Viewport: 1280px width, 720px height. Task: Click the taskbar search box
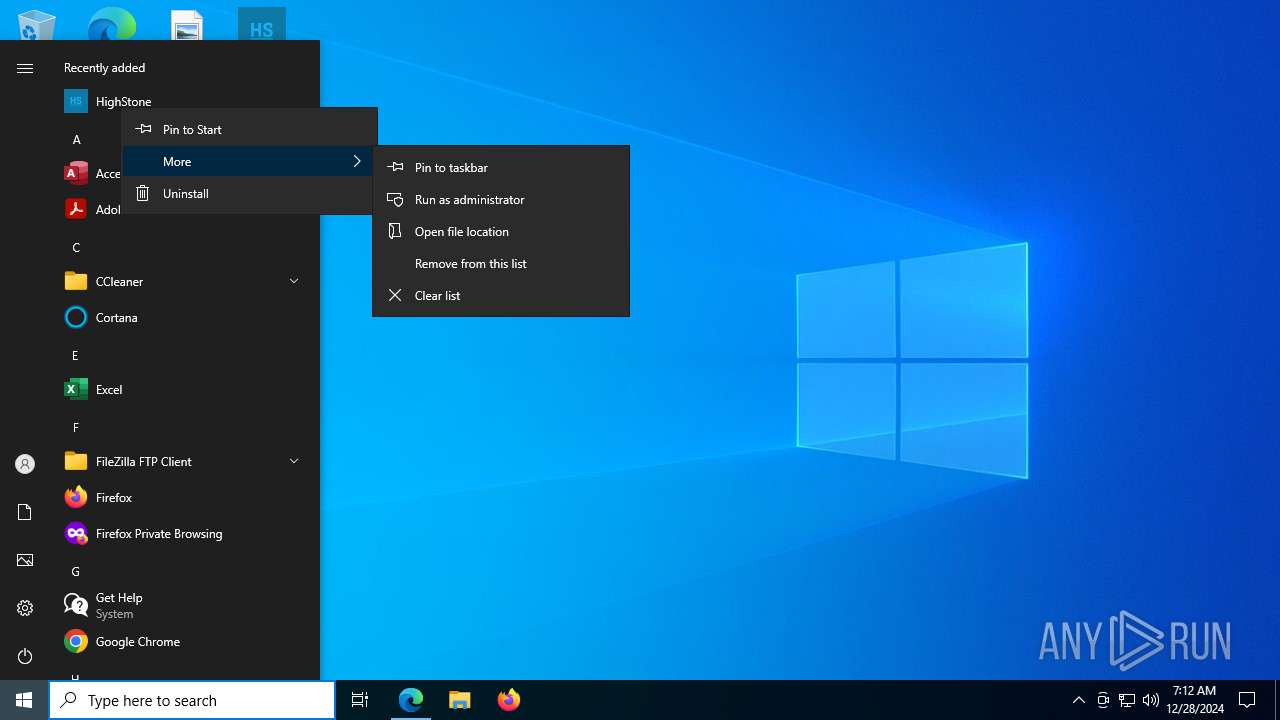tap(192, 700)
